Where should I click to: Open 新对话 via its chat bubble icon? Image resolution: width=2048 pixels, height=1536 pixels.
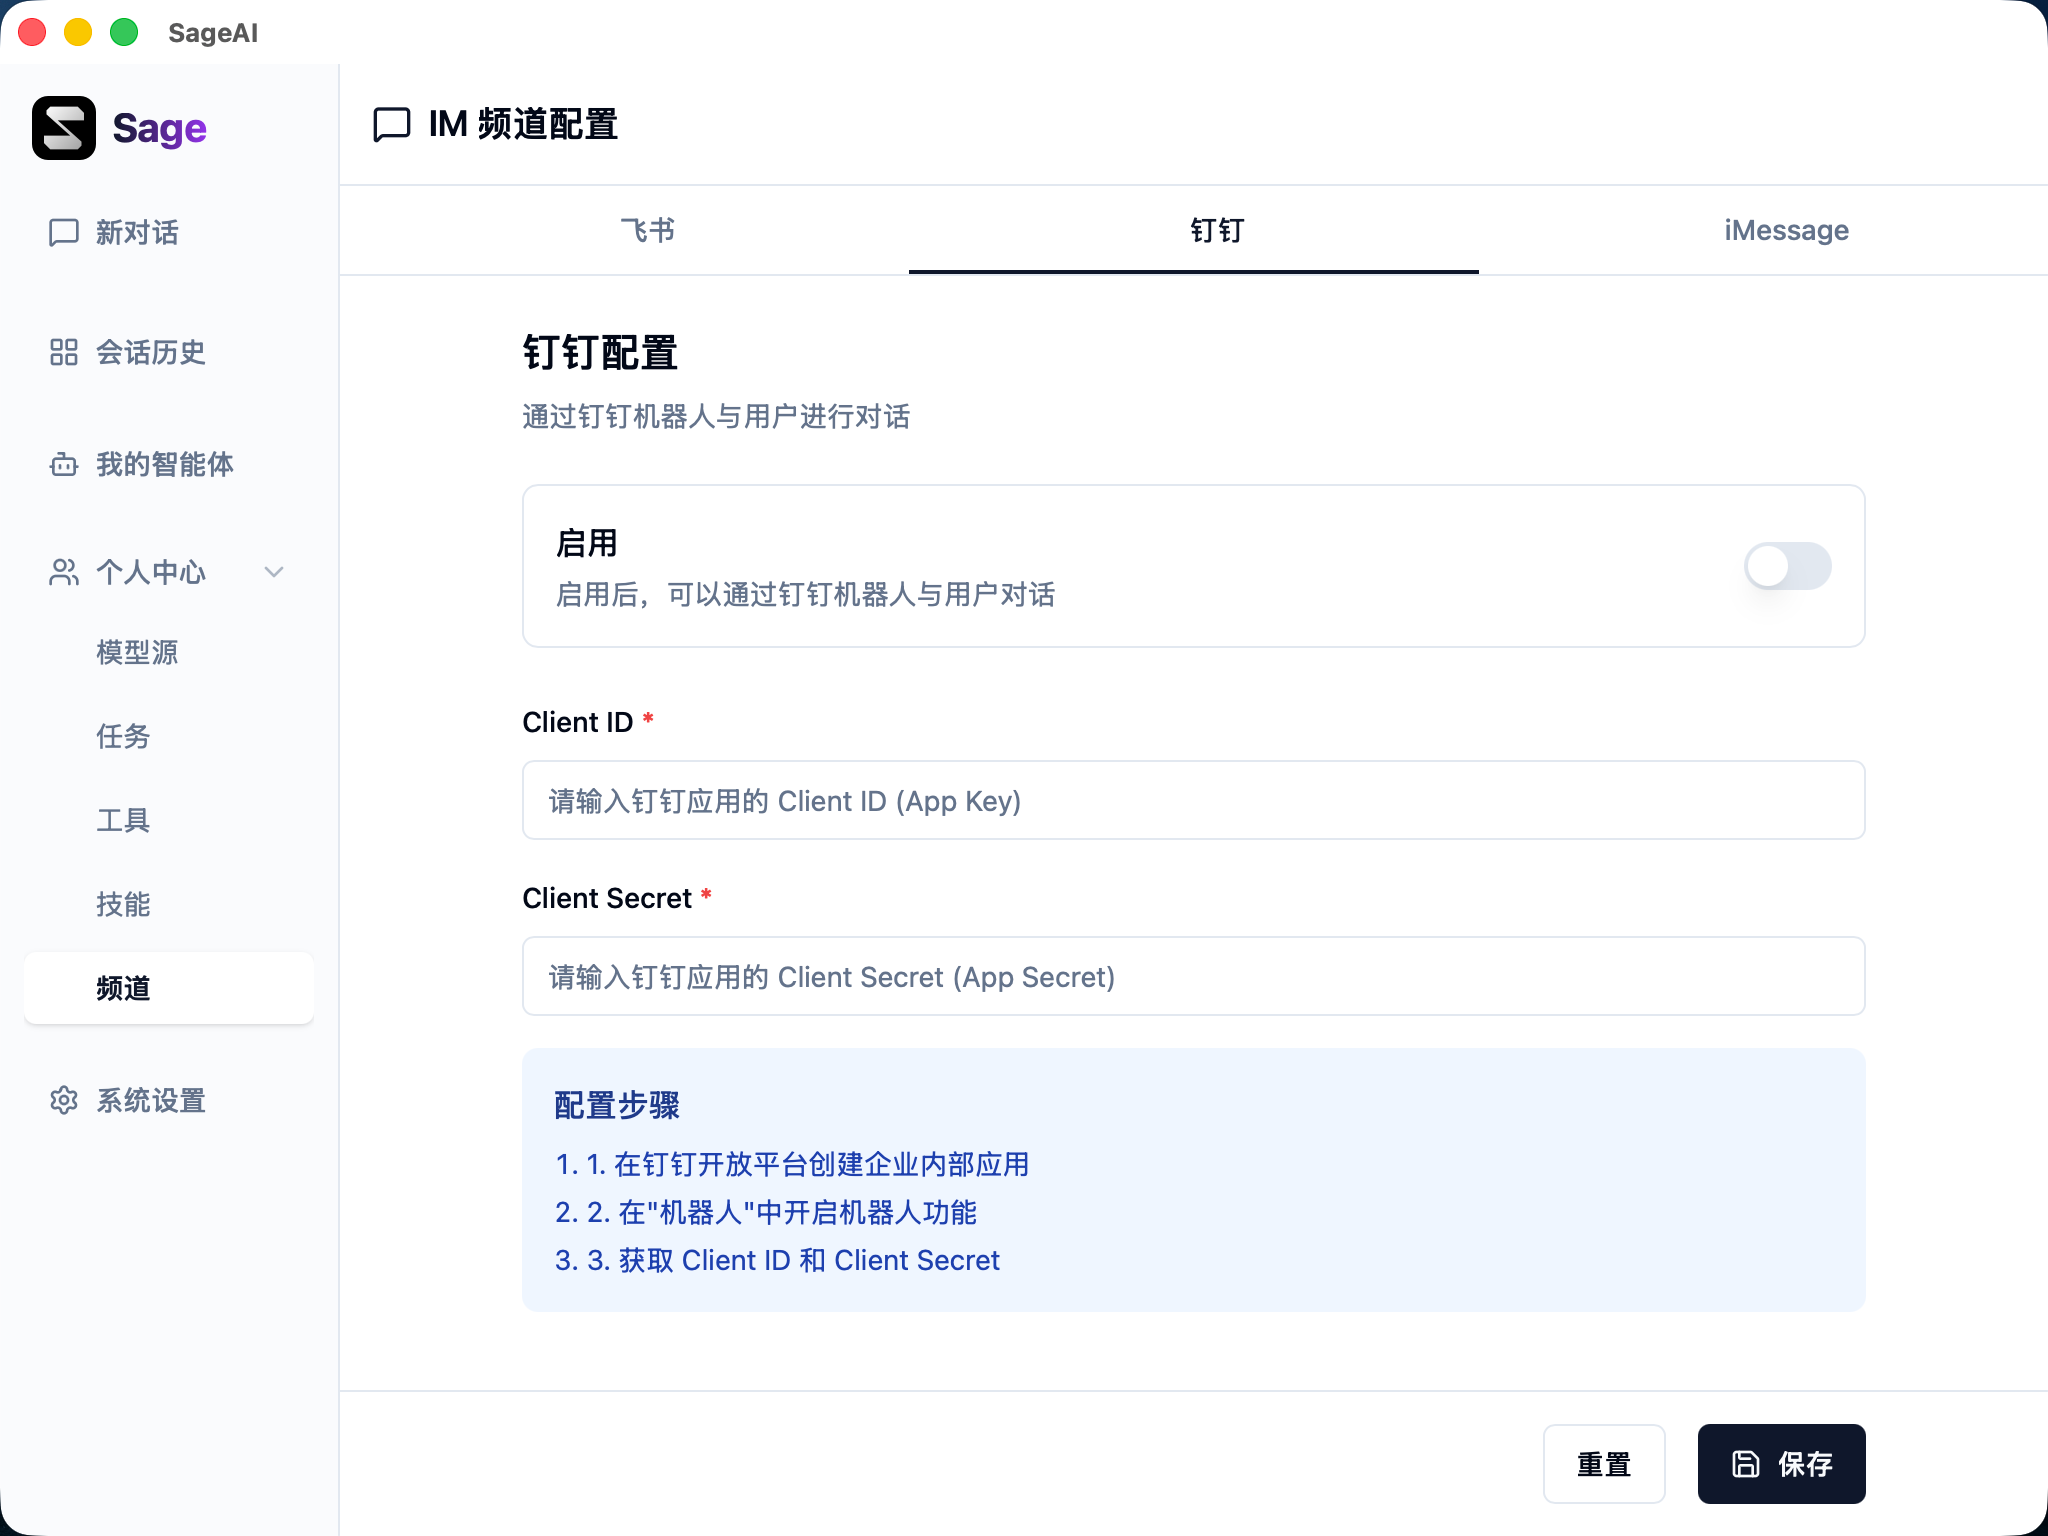(62, 233)
